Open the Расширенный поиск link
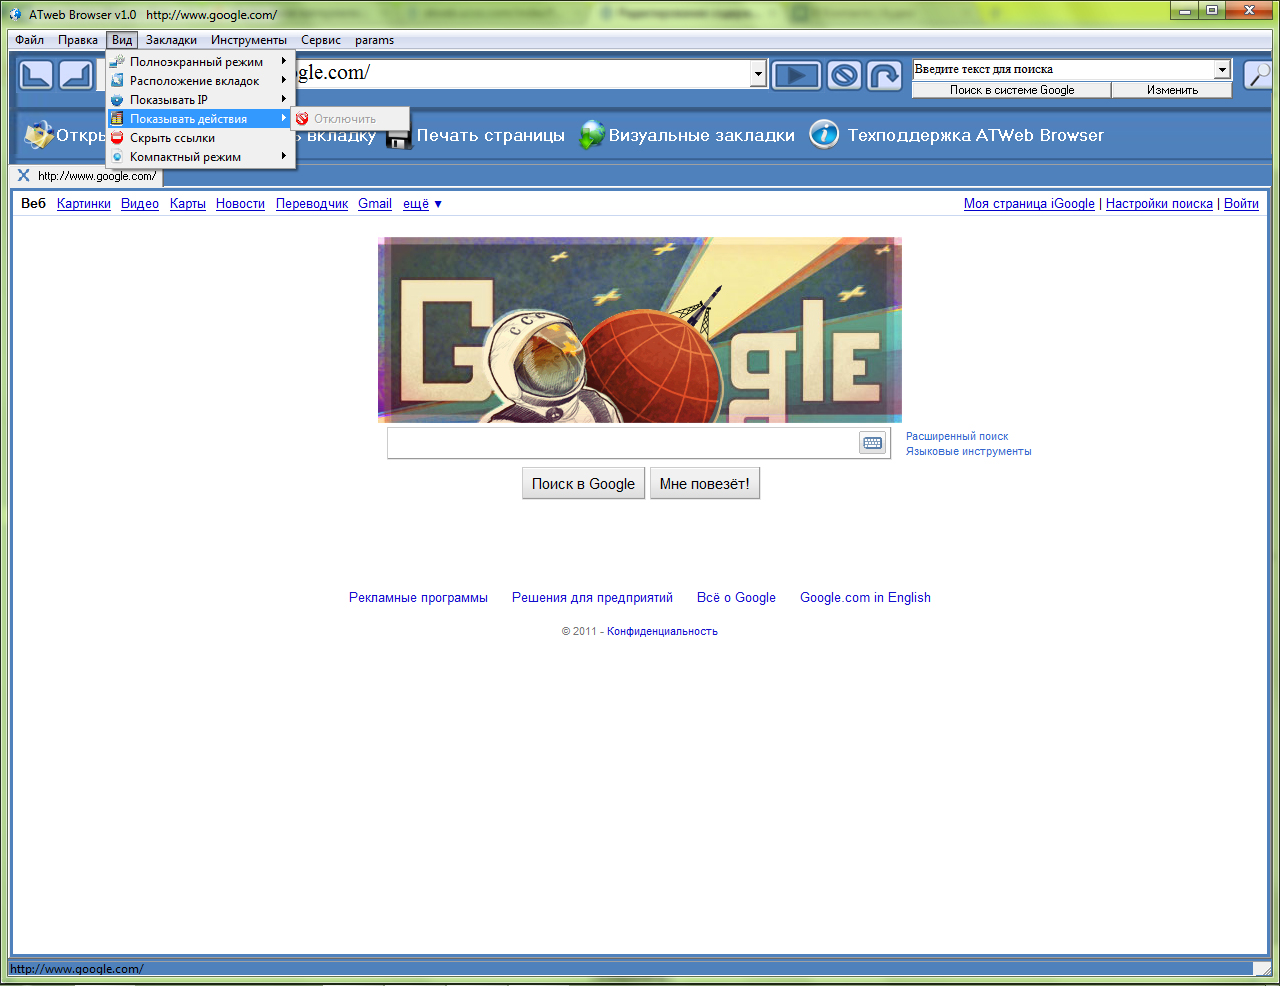Image resolution: width=1280 pixels, height=986 pixels. click(957, 436)
